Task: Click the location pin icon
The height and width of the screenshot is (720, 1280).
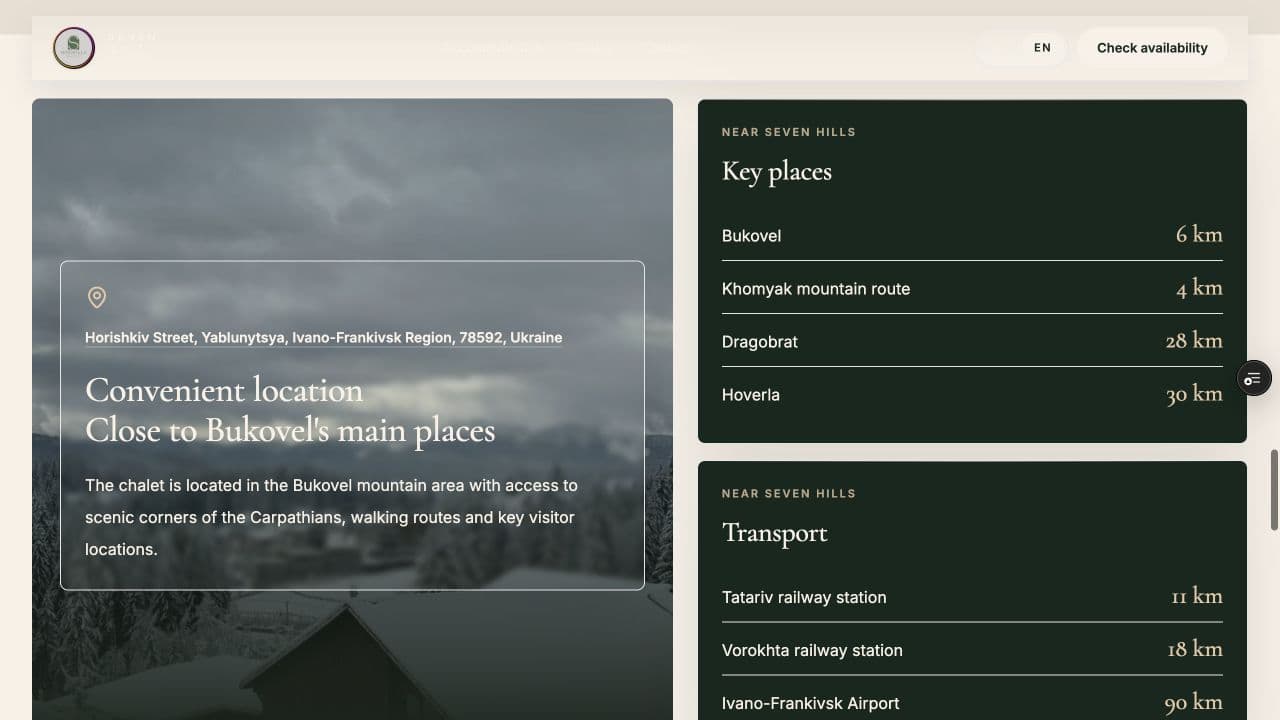Action: [97, 297]
